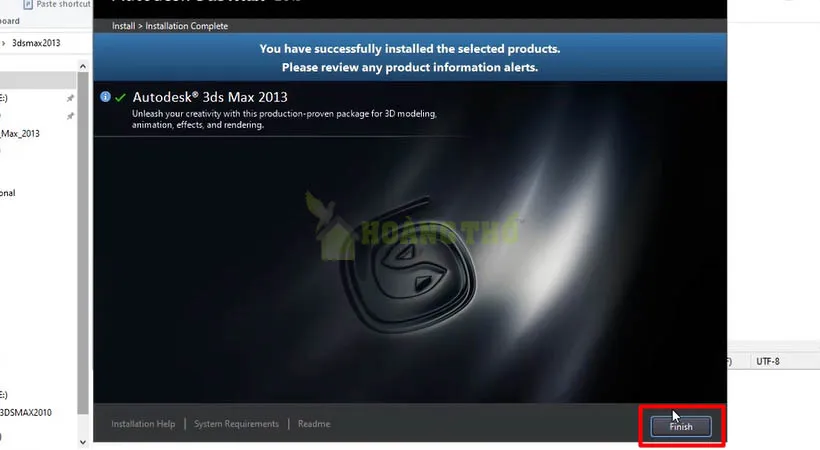
Task: Click the successfully installed message banner text
Action: click(x=409, y=58)
